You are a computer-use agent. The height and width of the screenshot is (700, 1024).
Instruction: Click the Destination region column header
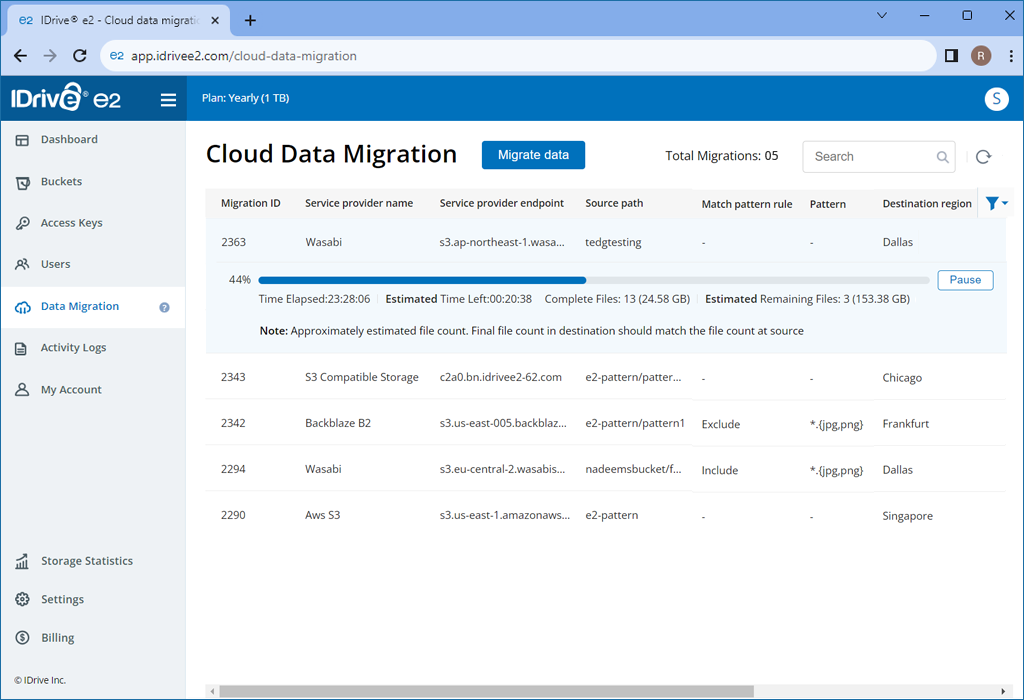[927, 204]
